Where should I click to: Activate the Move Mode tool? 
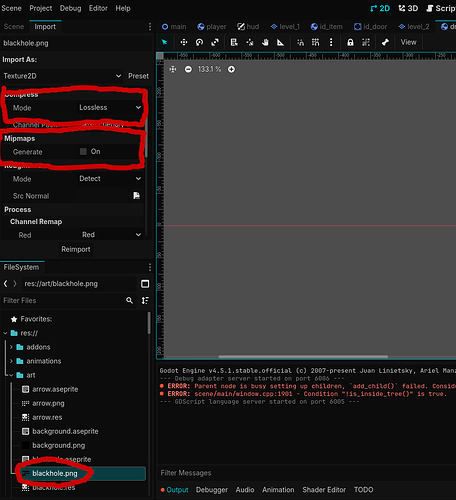(x=184, y=42)
